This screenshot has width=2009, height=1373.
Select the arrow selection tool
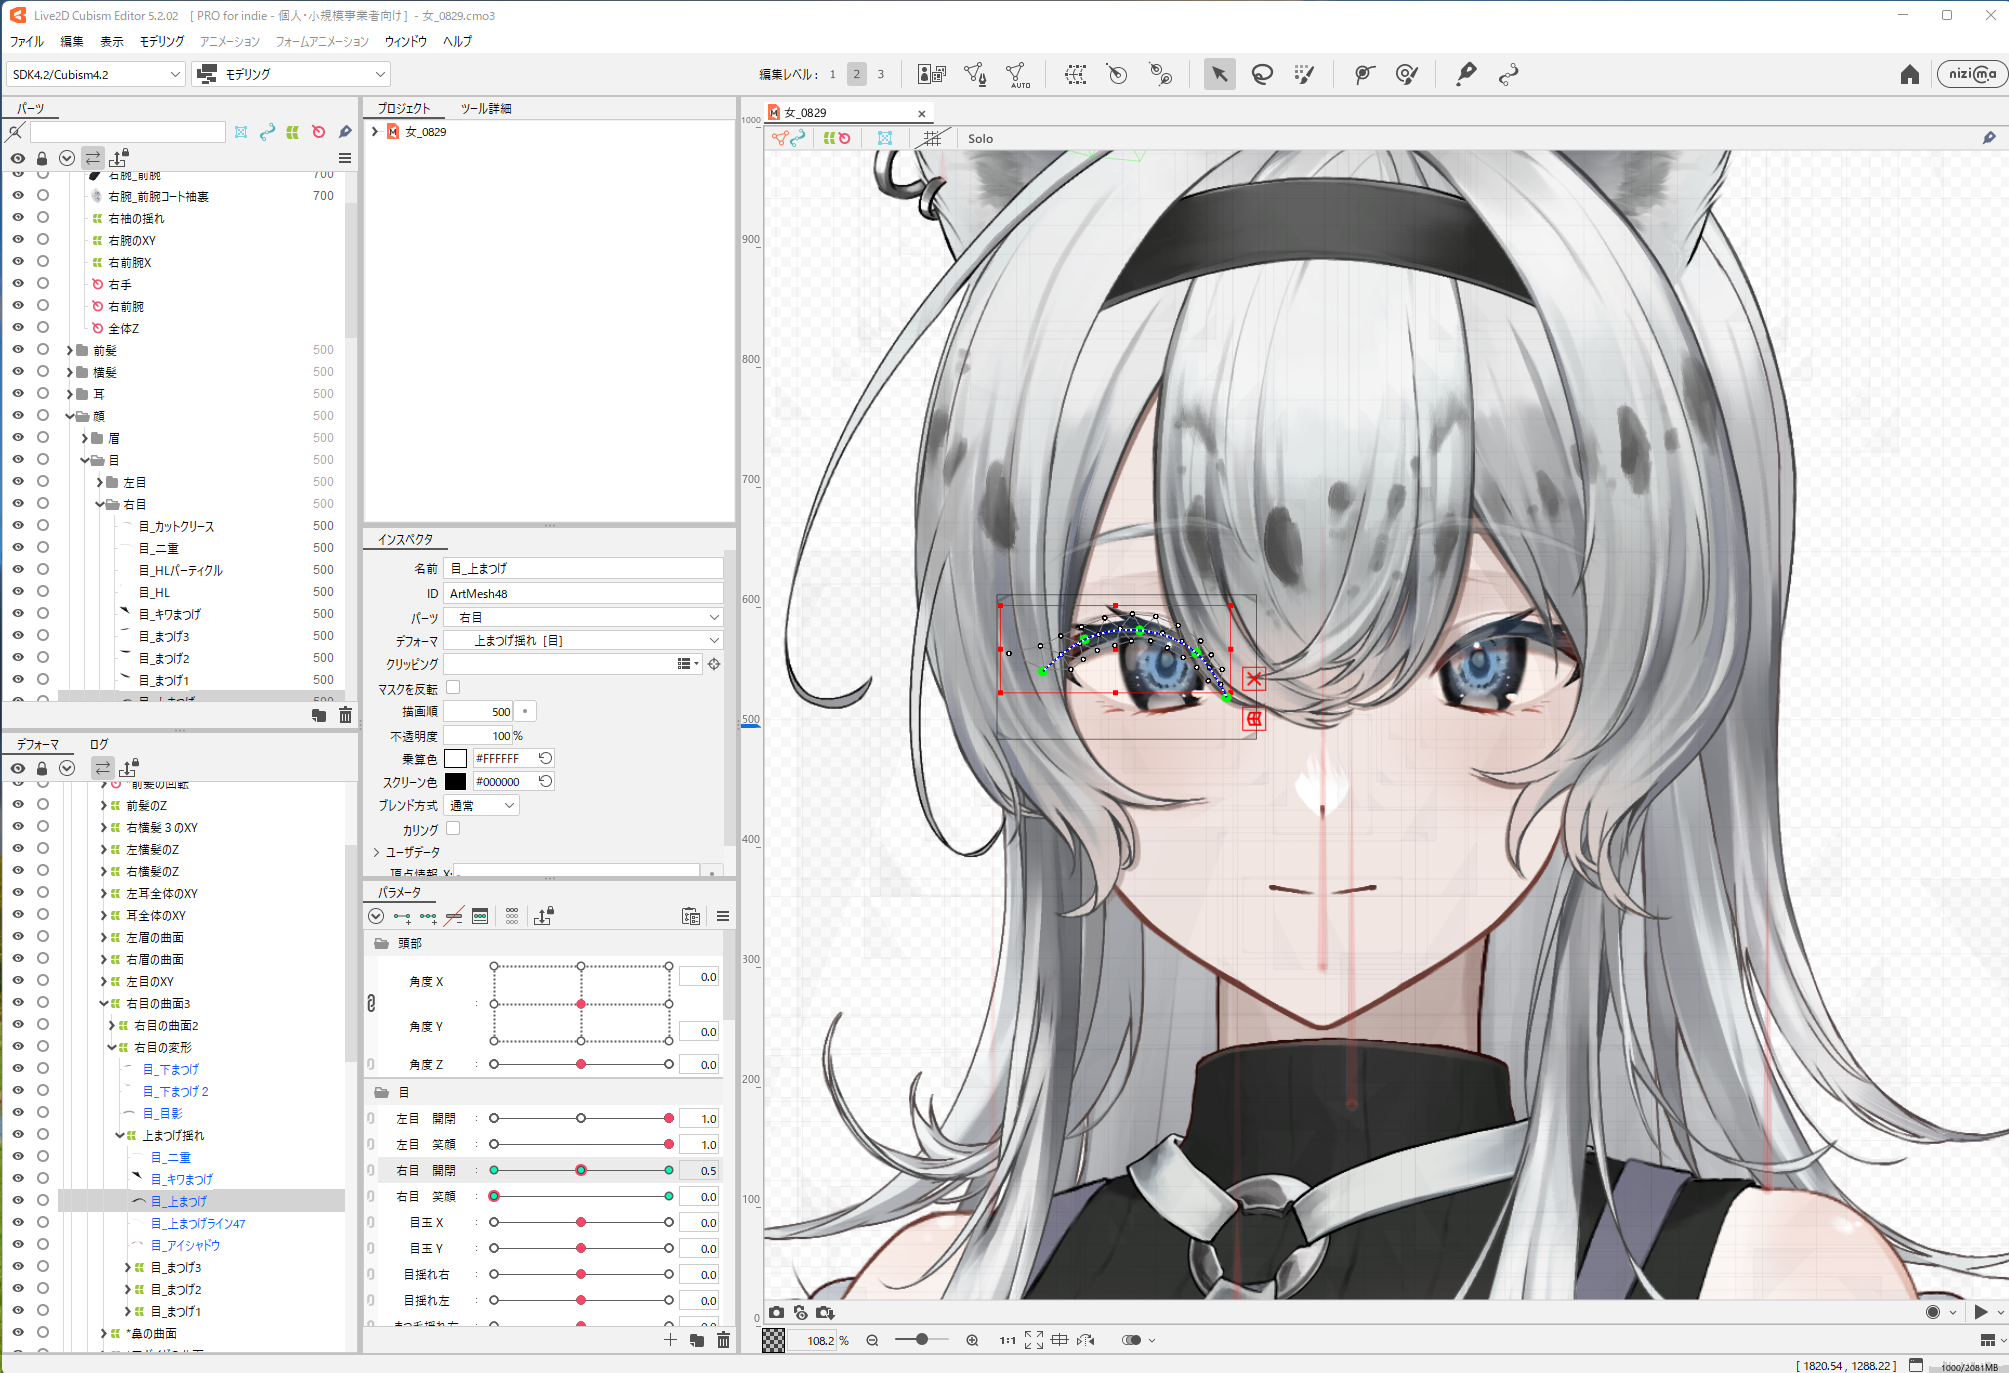coord(1219,74)
